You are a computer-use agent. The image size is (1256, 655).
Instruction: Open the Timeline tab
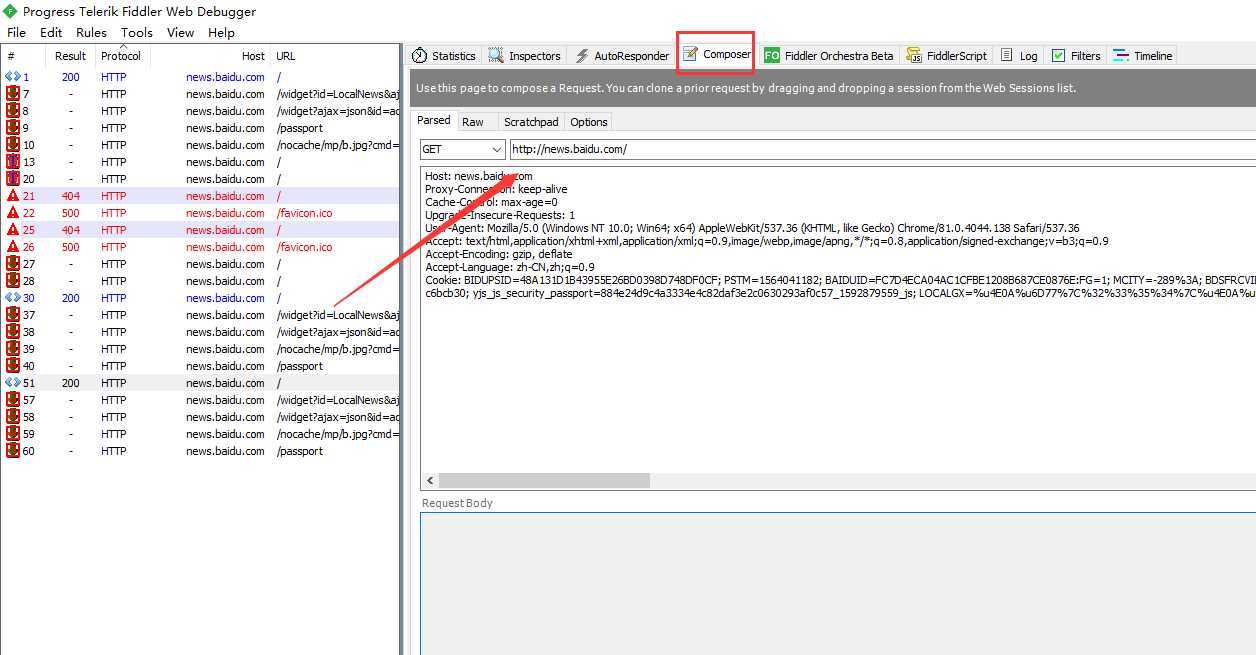click(1143, 56)
